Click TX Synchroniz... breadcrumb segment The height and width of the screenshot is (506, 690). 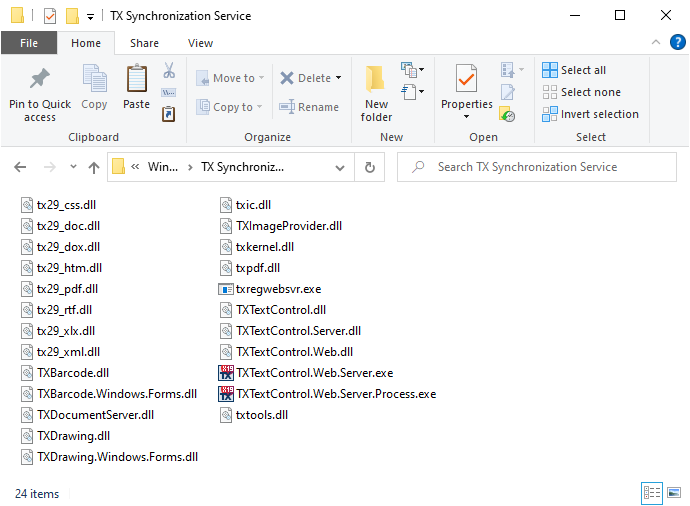point(242,167)
